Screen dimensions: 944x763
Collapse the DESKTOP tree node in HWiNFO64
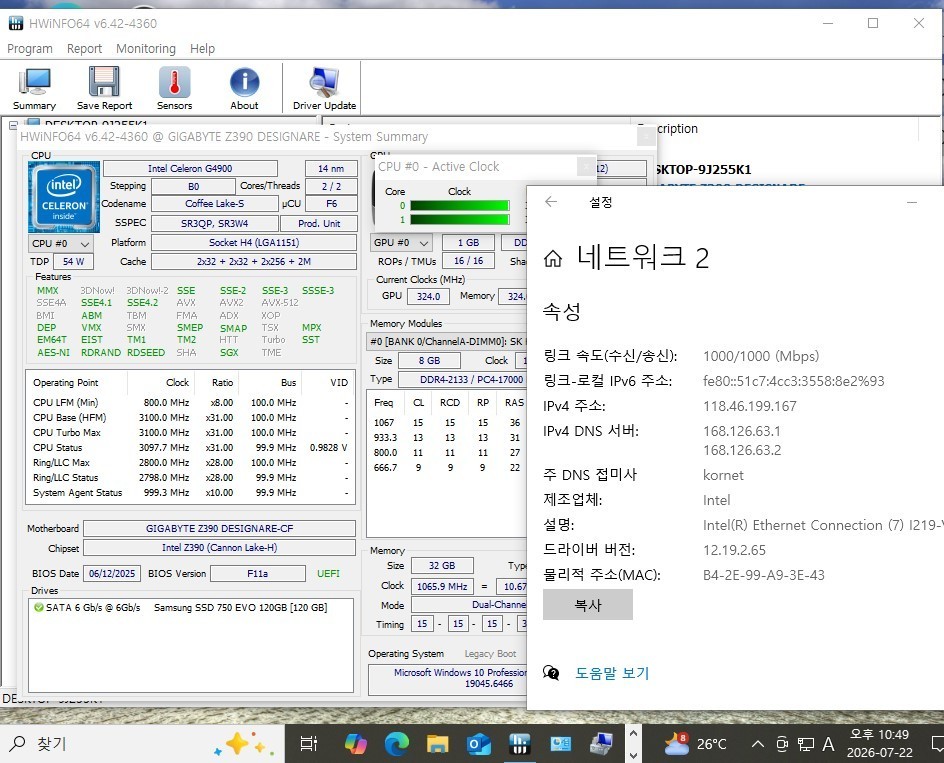[13, 125]
